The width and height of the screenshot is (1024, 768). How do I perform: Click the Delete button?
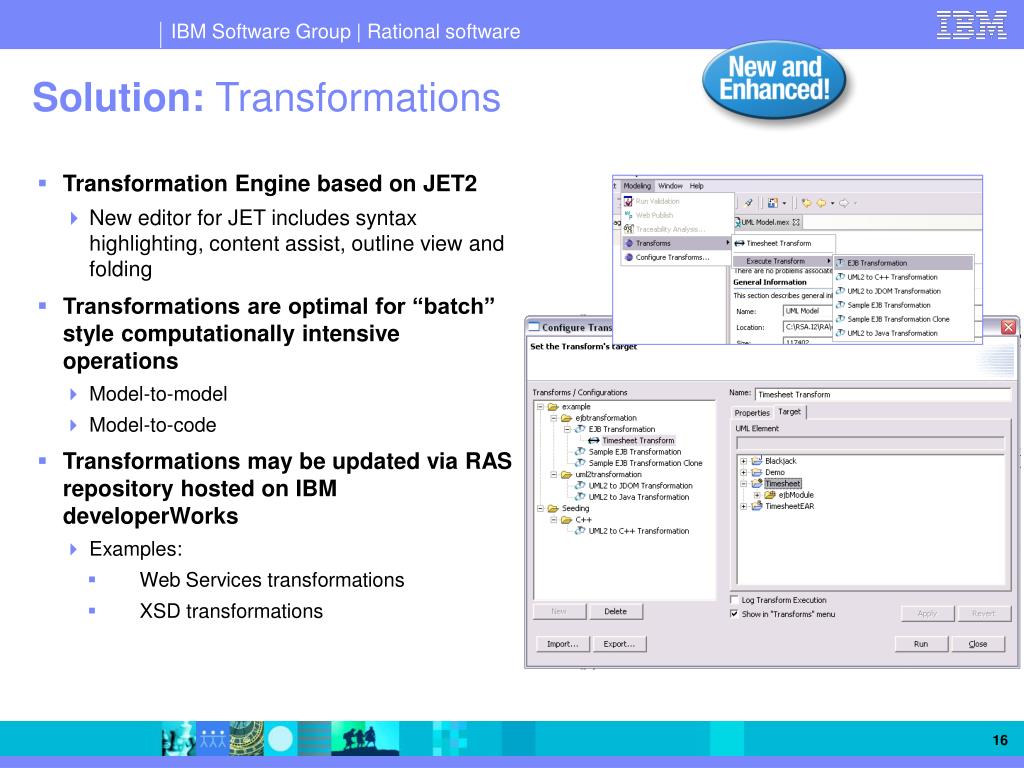point(615,611)
